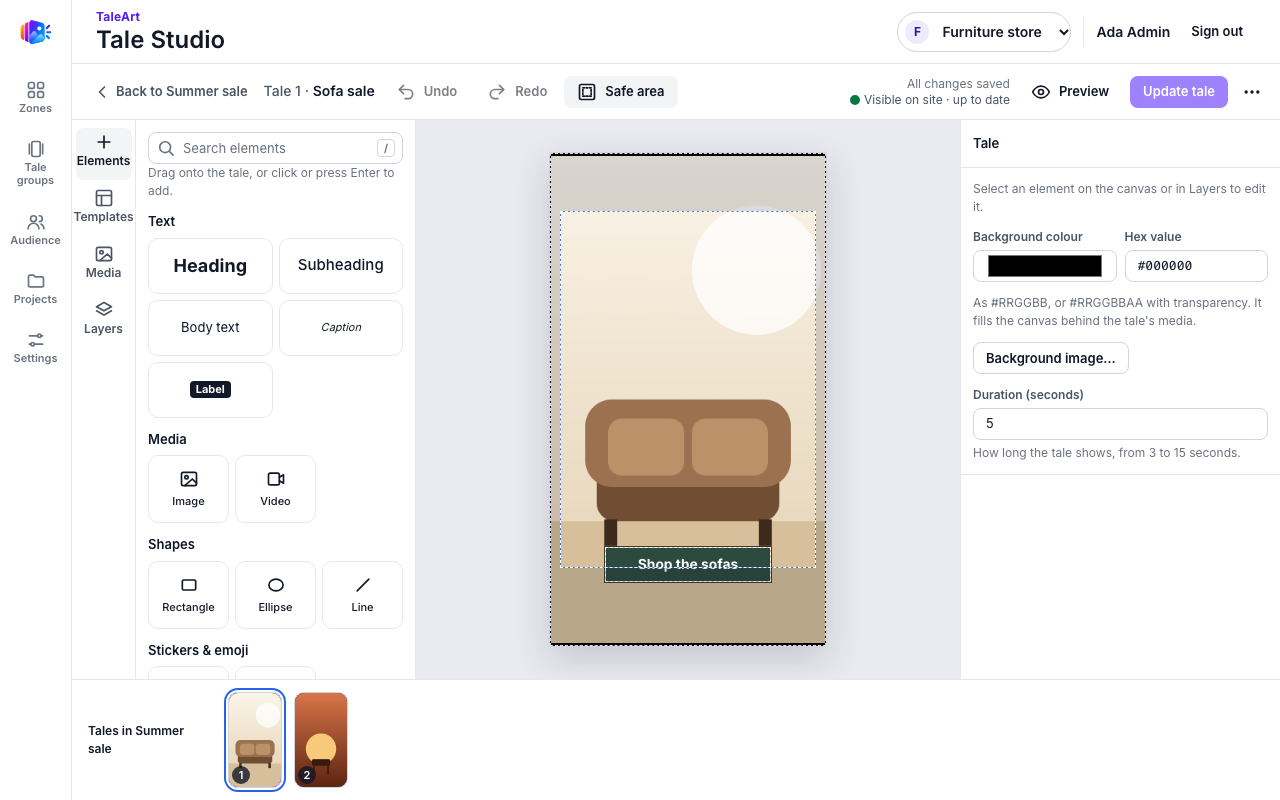The width and height of the screenshot is (1280, 800).
Task: Expand the Furniture store selector
Action: pyautogui.click(x=984, y=32)
